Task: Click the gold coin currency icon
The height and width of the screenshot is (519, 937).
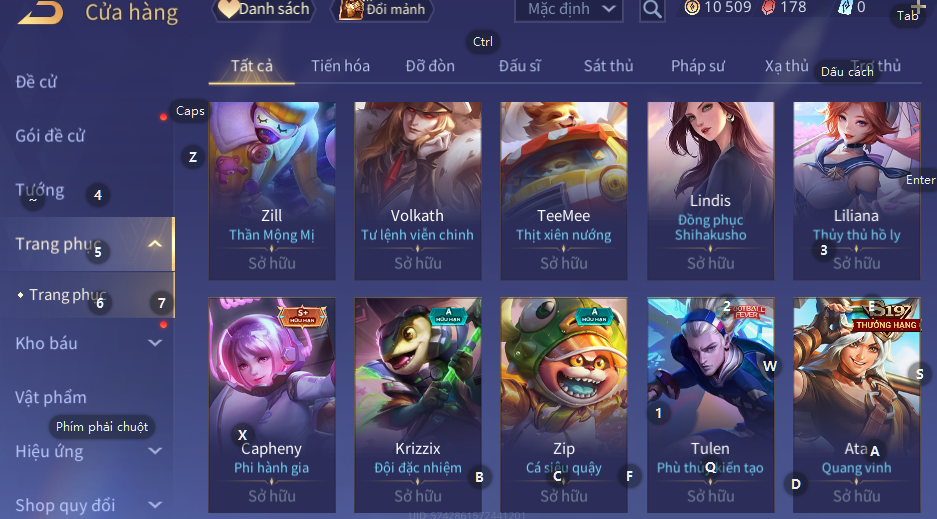Action: click(692, 8)
